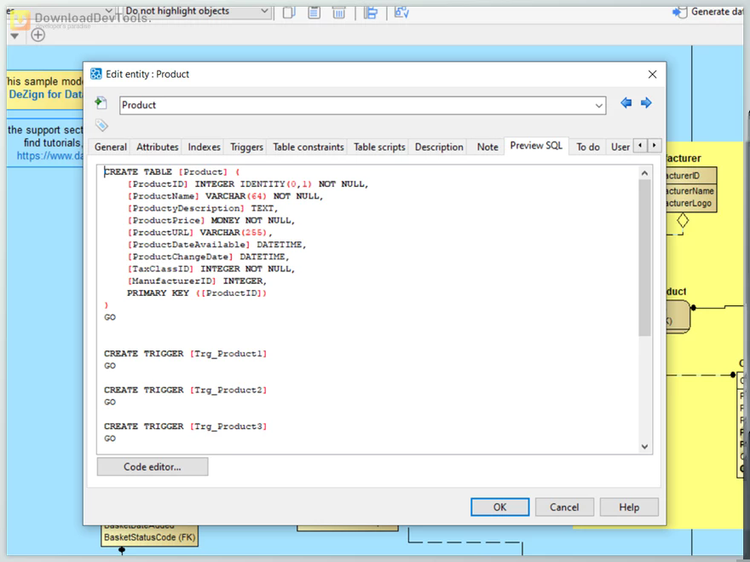Image resolution: width=750 pixels, height=562 pixels.
Task: Open the Indexes tab
Action: pyautogui.click(x=204, y=147)
